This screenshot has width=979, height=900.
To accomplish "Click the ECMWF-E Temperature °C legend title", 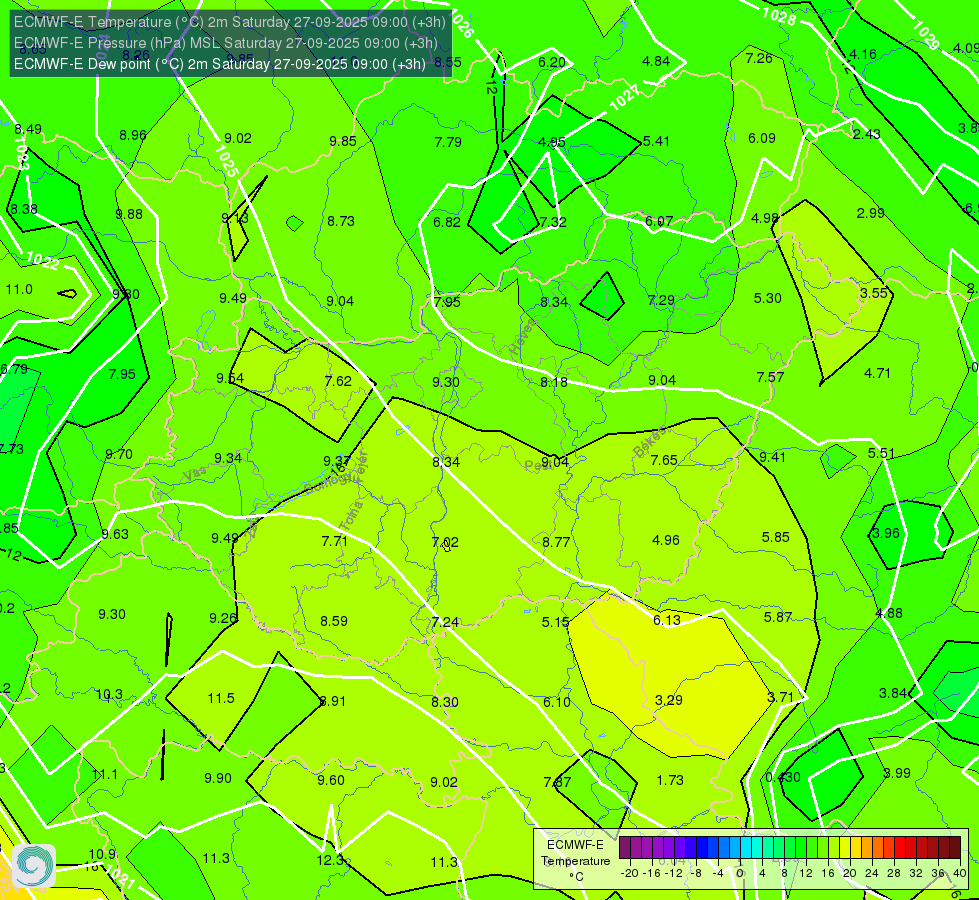I will 576,861.
